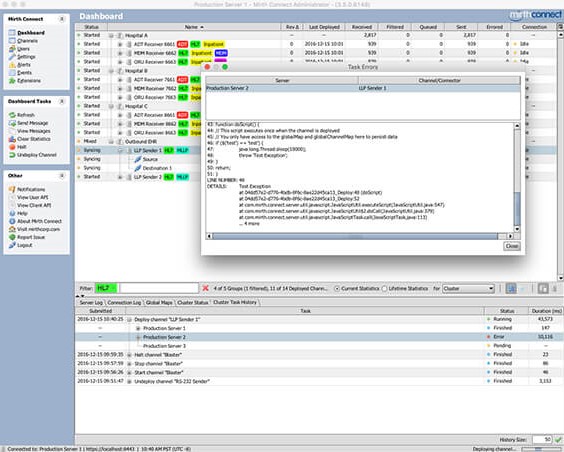This screenshot has height=452, width=564.
Task: Switch to the Global Maps tab
Action: (159, 302)
